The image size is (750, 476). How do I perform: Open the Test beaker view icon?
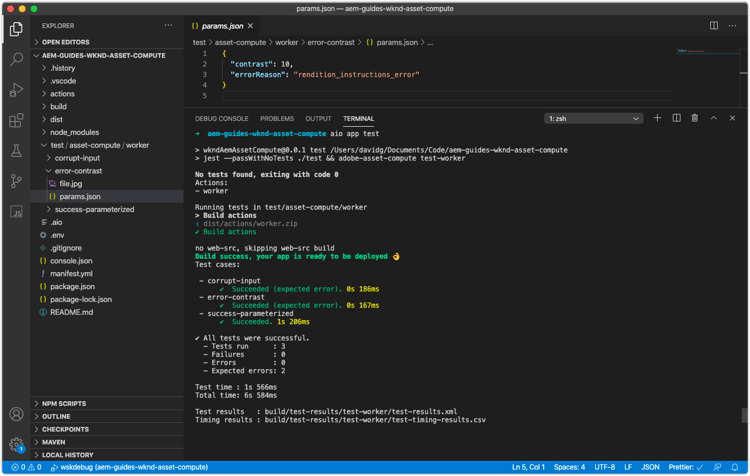click(x=16, y=151)
